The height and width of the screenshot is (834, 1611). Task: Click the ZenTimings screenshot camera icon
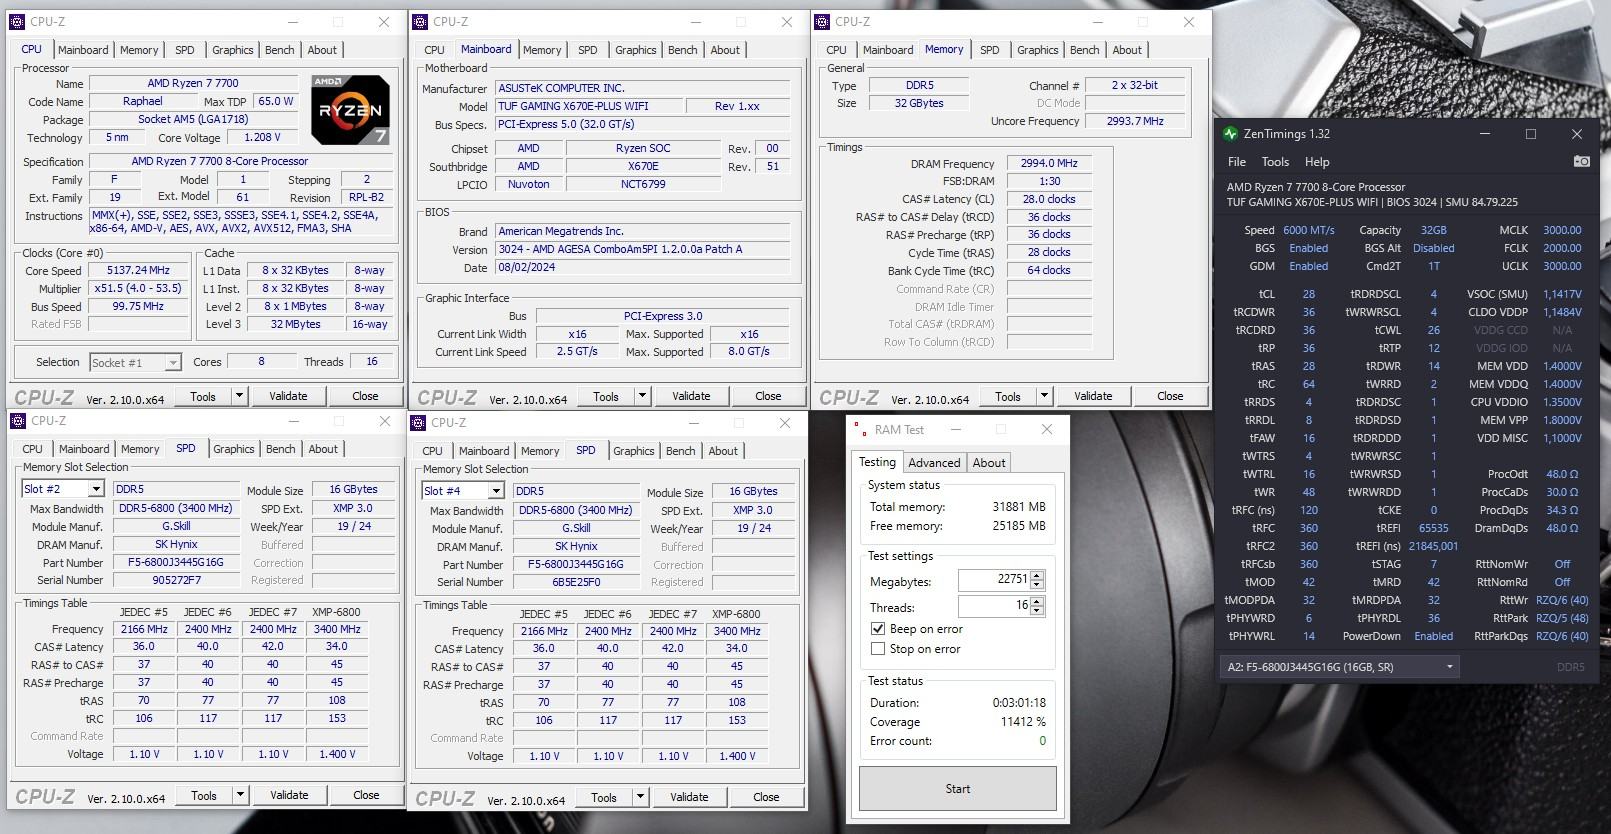(x=1581, y=161)
